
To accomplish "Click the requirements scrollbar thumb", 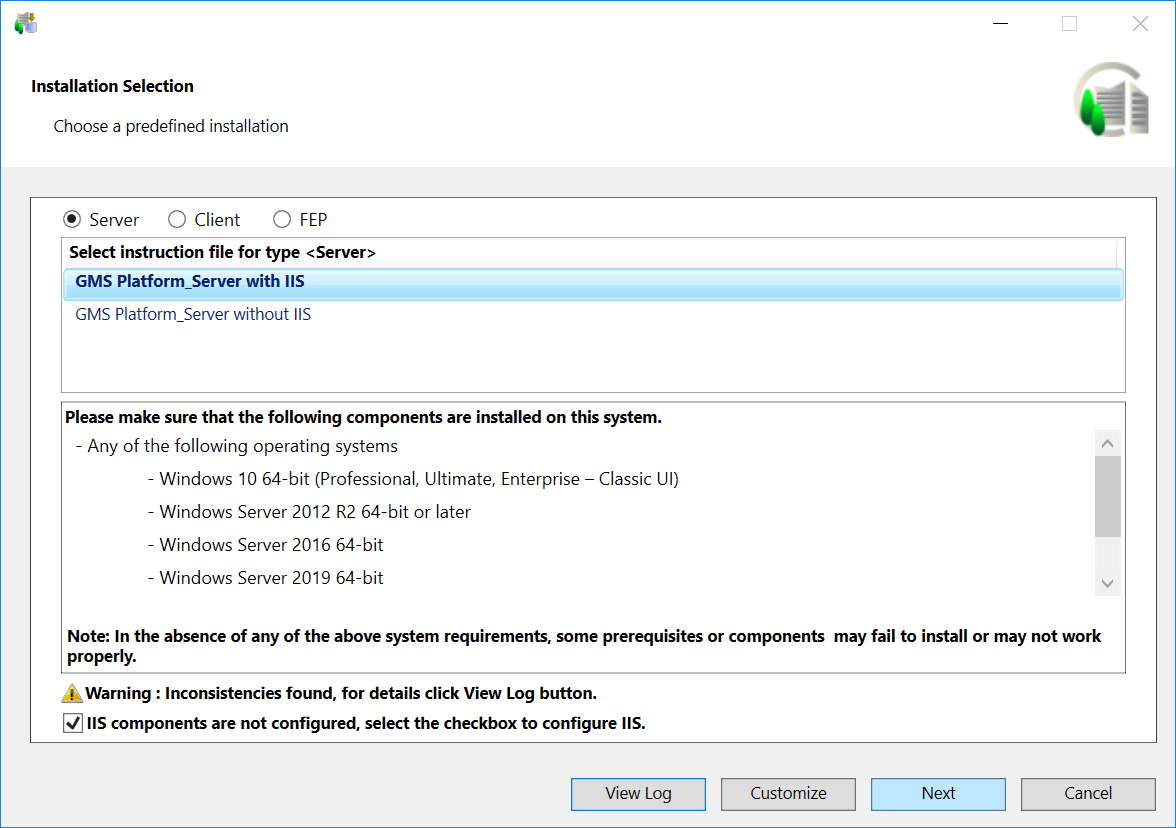I will [x=1107, y=497].
